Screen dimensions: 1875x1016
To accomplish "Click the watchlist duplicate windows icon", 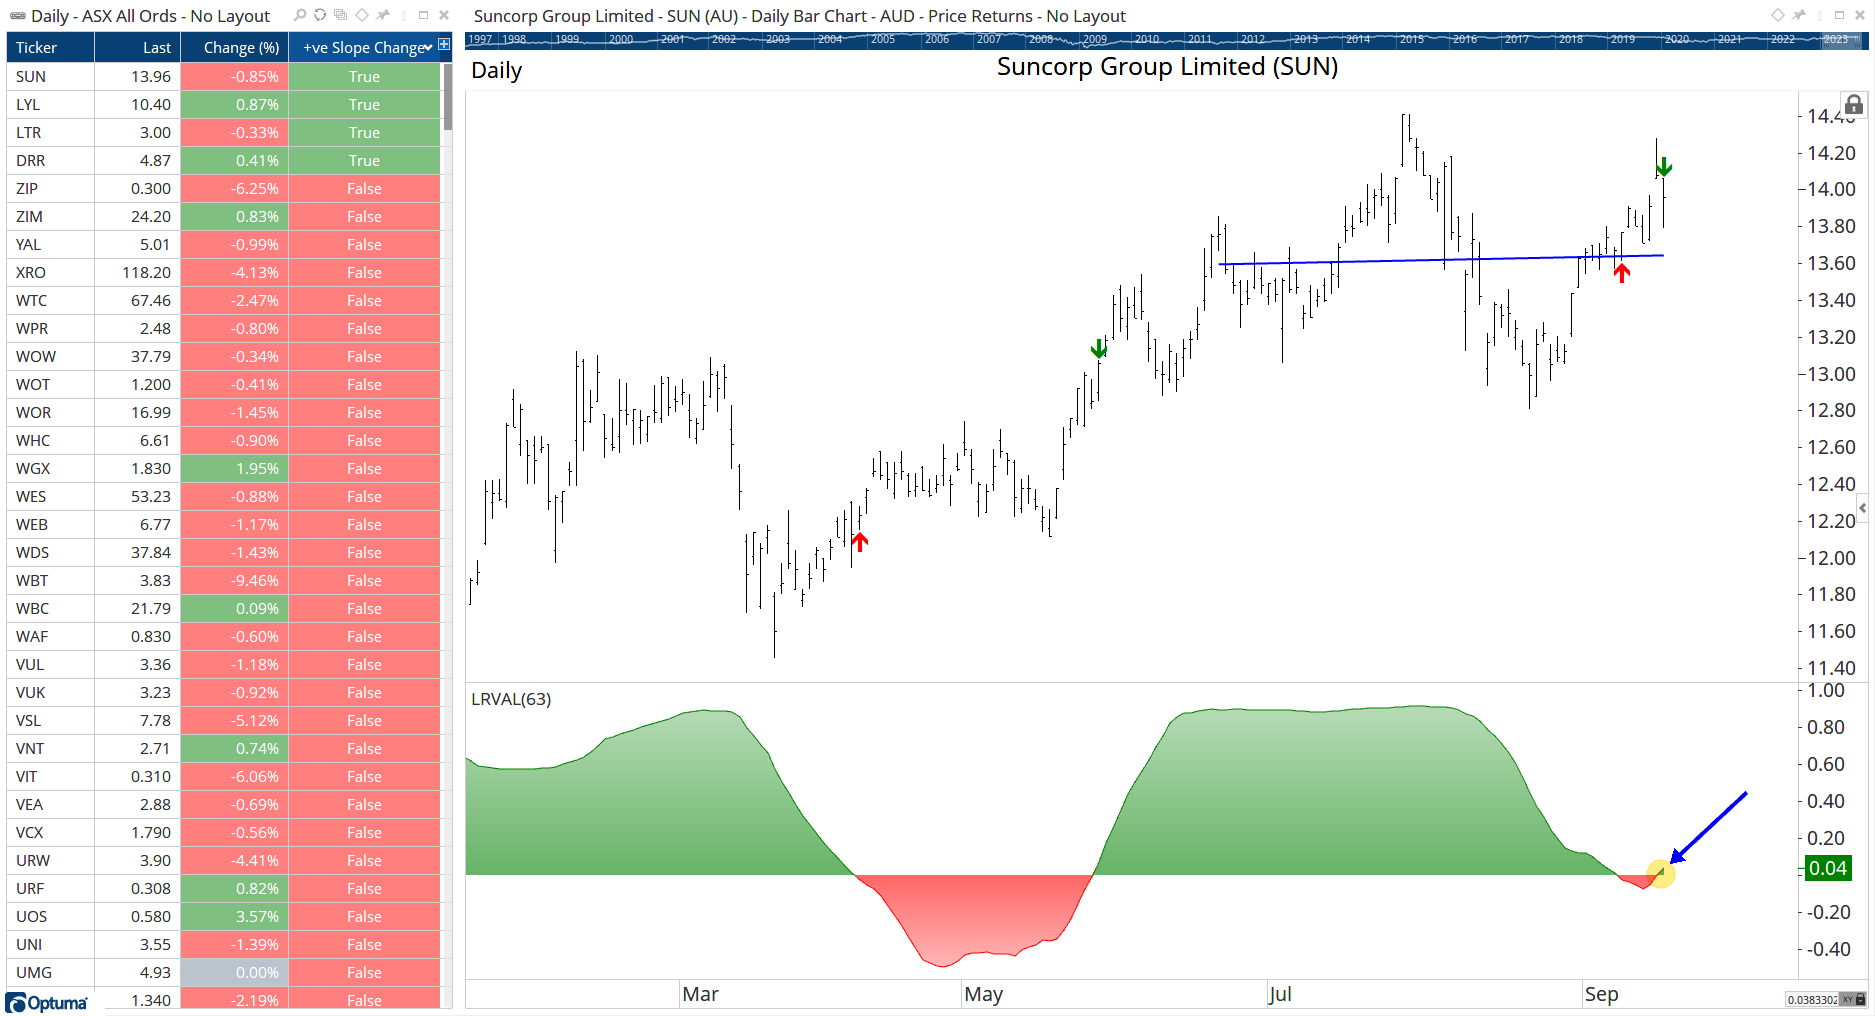I will pos(341,15).
